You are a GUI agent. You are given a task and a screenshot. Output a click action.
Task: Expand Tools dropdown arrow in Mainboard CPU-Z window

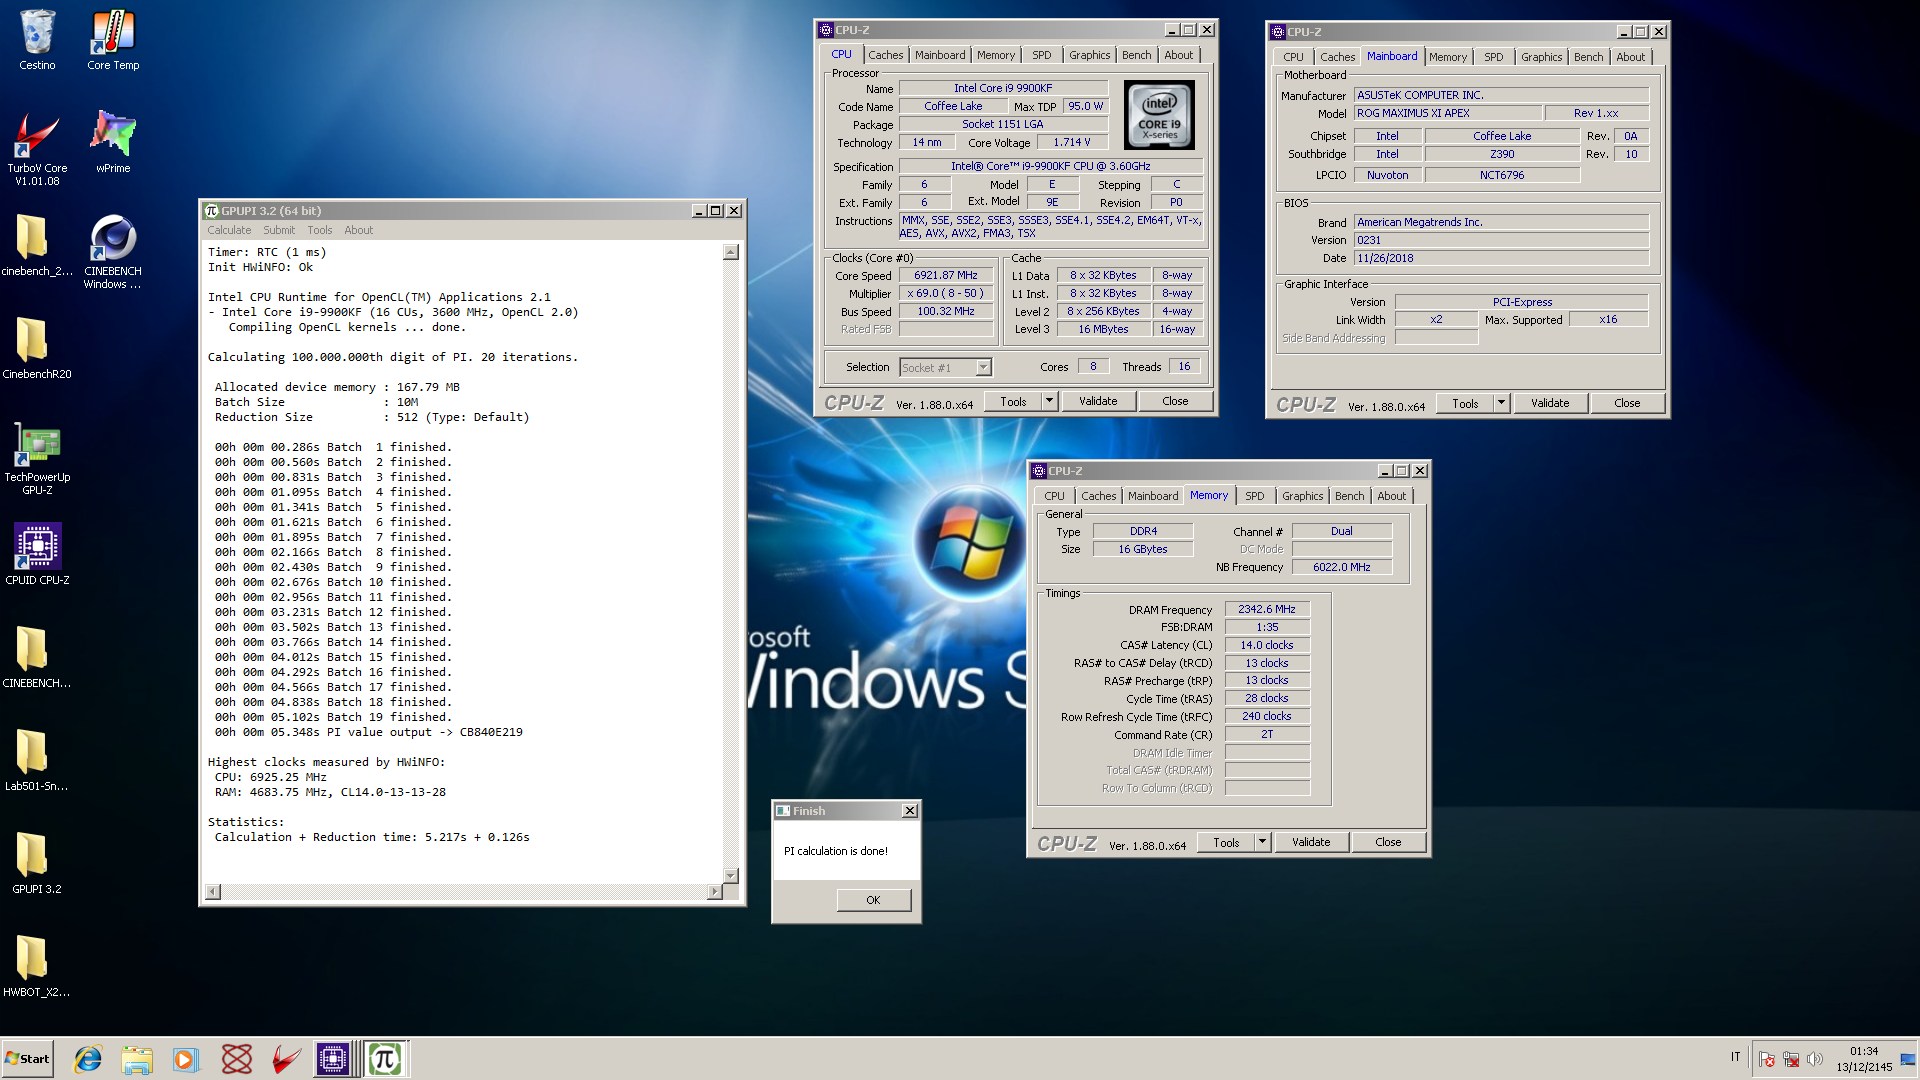coord(1501,403)
